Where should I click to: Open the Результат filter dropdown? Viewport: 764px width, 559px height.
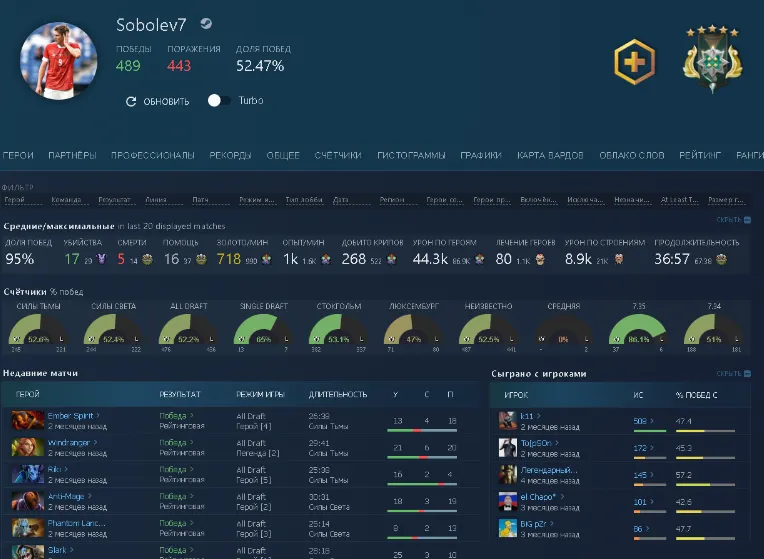(x=115, y=200)
